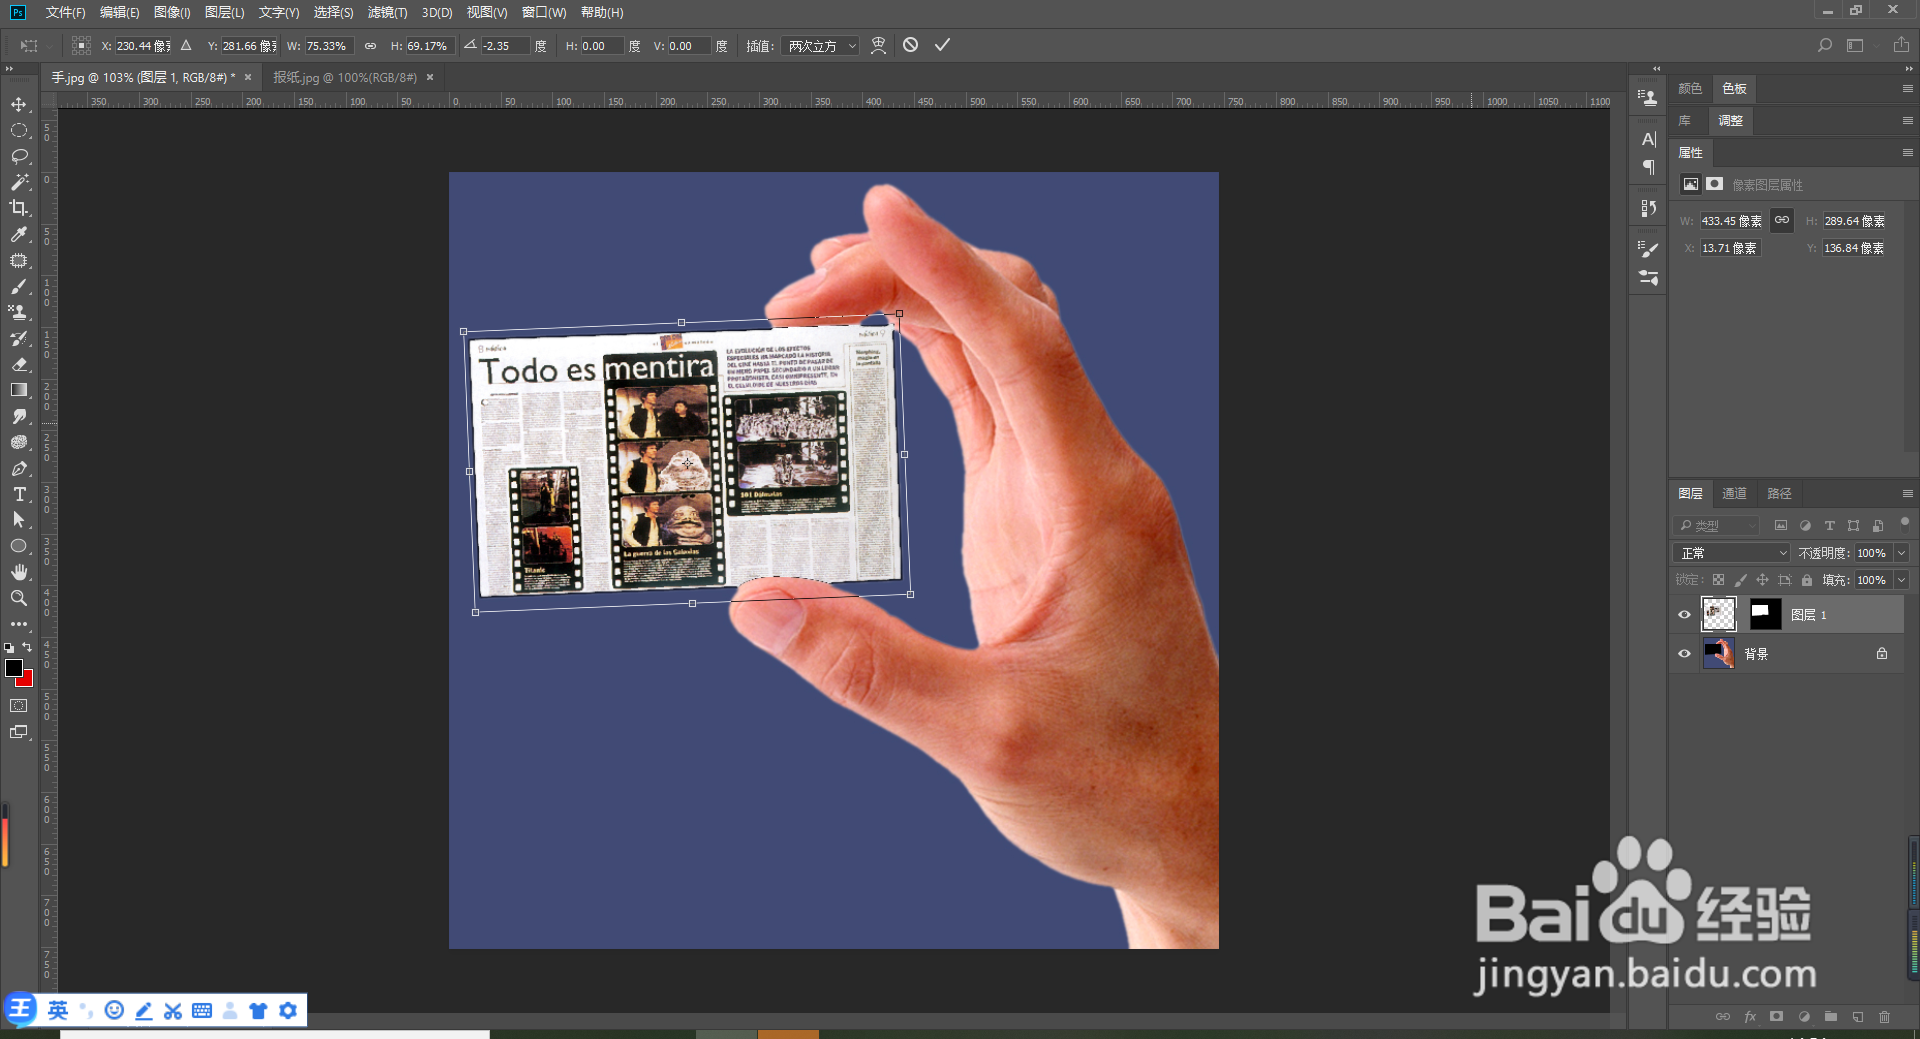
Task: Cancel the transform in the options bar
Action: 910,45
